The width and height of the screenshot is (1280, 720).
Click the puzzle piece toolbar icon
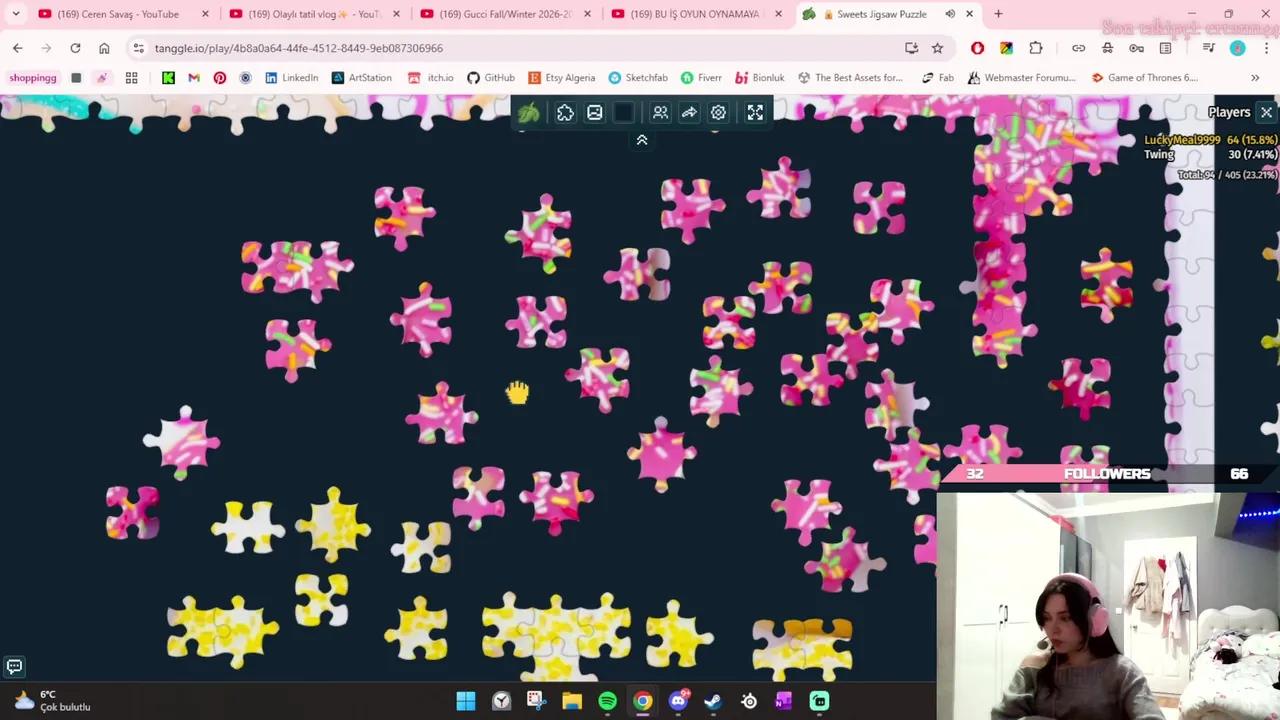coord(565,113)
